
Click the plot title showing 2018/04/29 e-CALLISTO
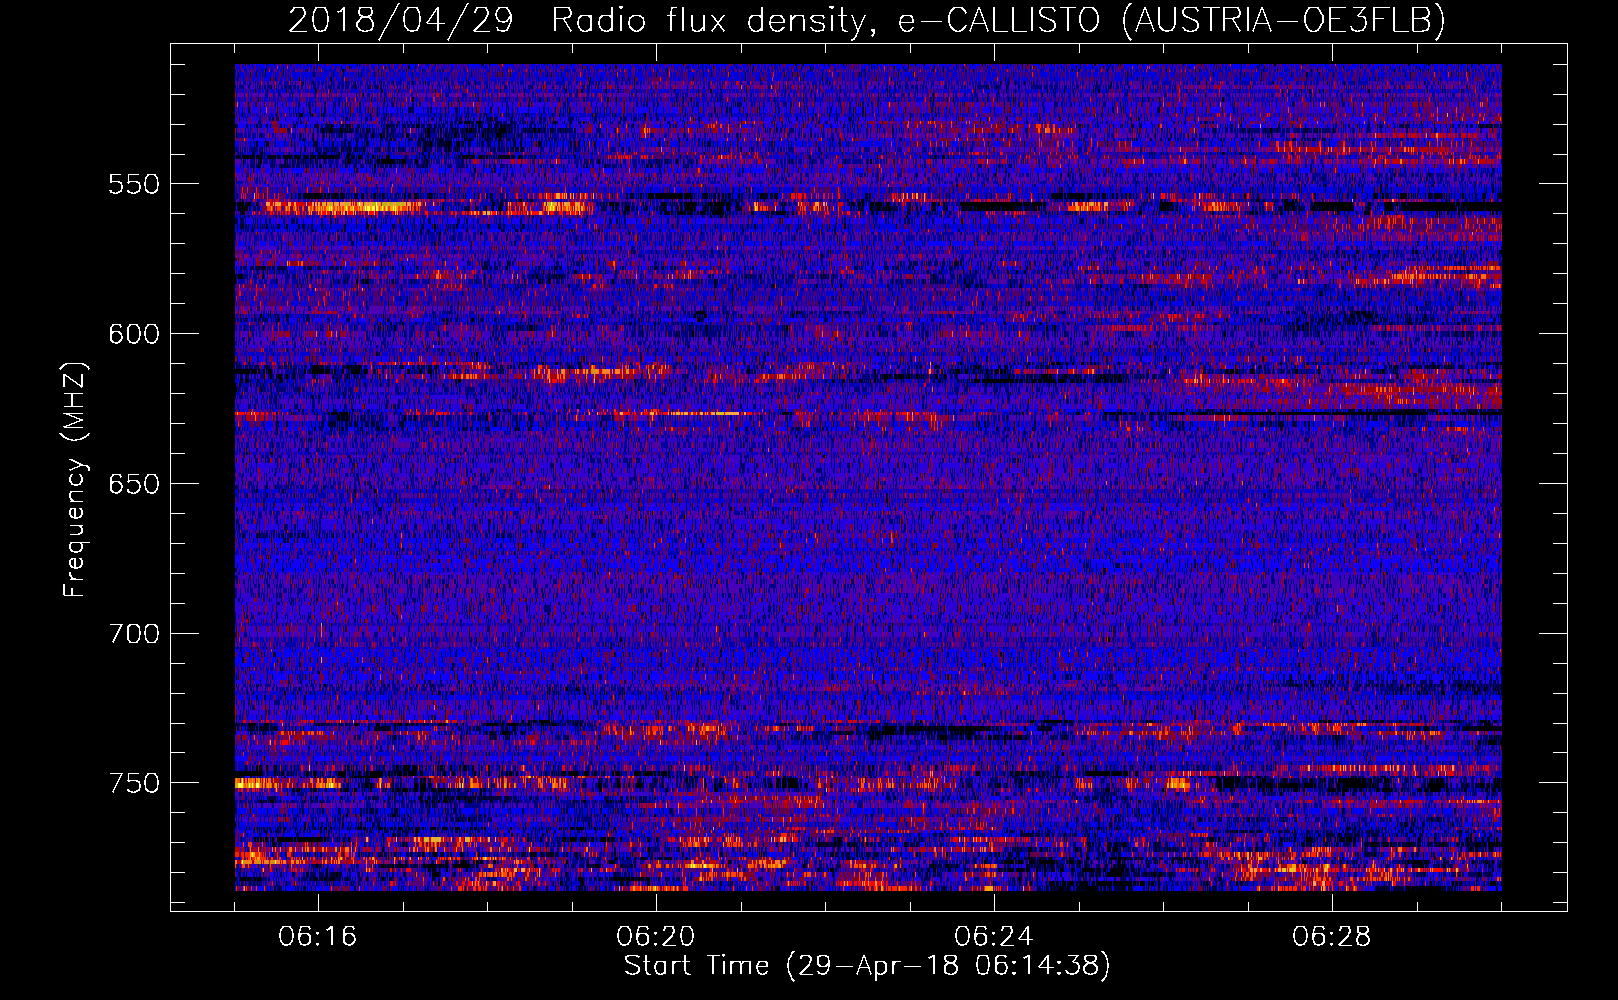point(867,20)
